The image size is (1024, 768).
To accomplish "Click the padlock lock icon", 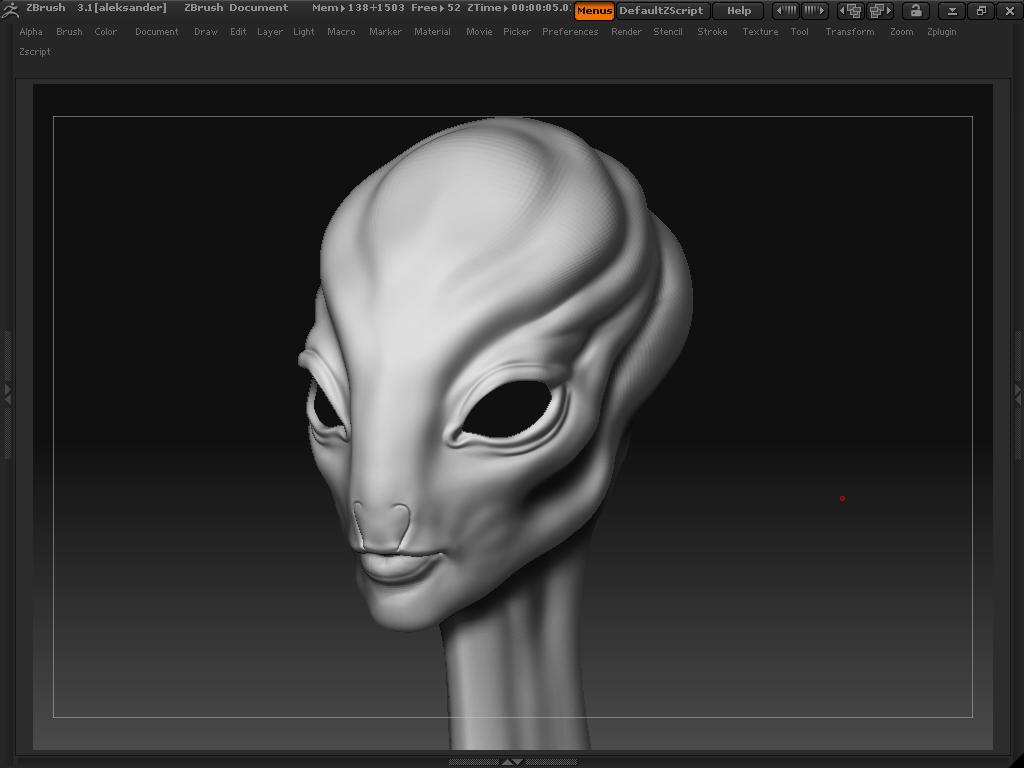I will click(x=916, y=10).
